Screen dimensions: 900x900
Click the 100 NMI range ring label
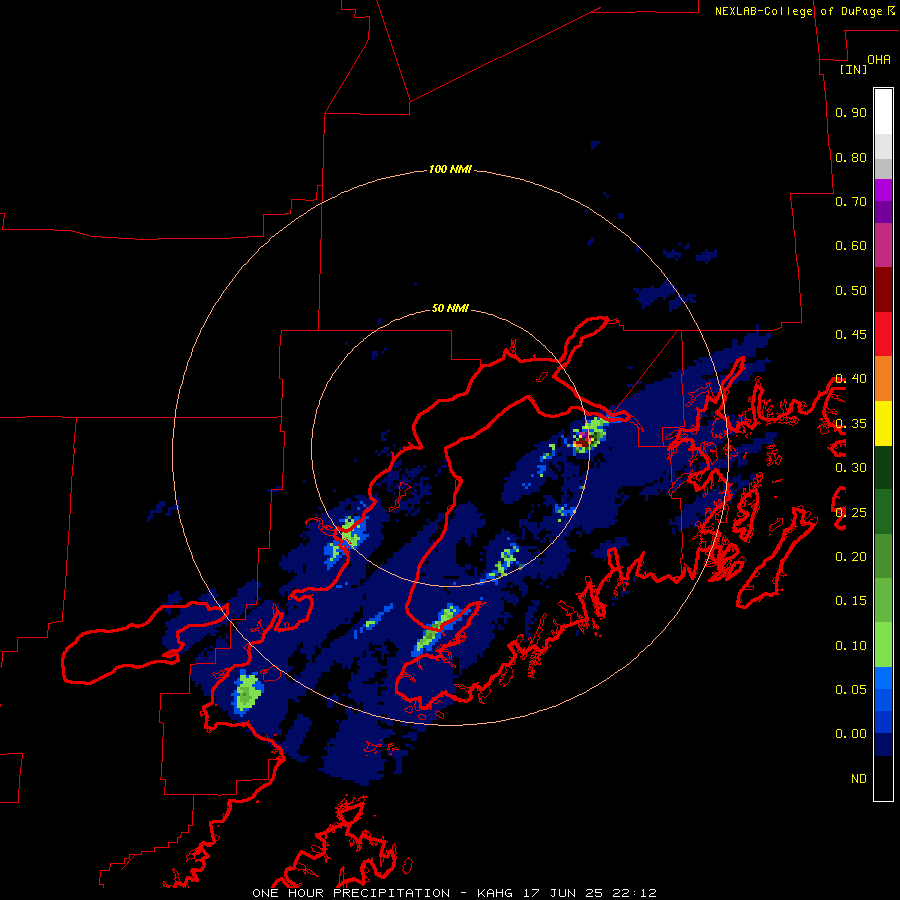[450, 169]
